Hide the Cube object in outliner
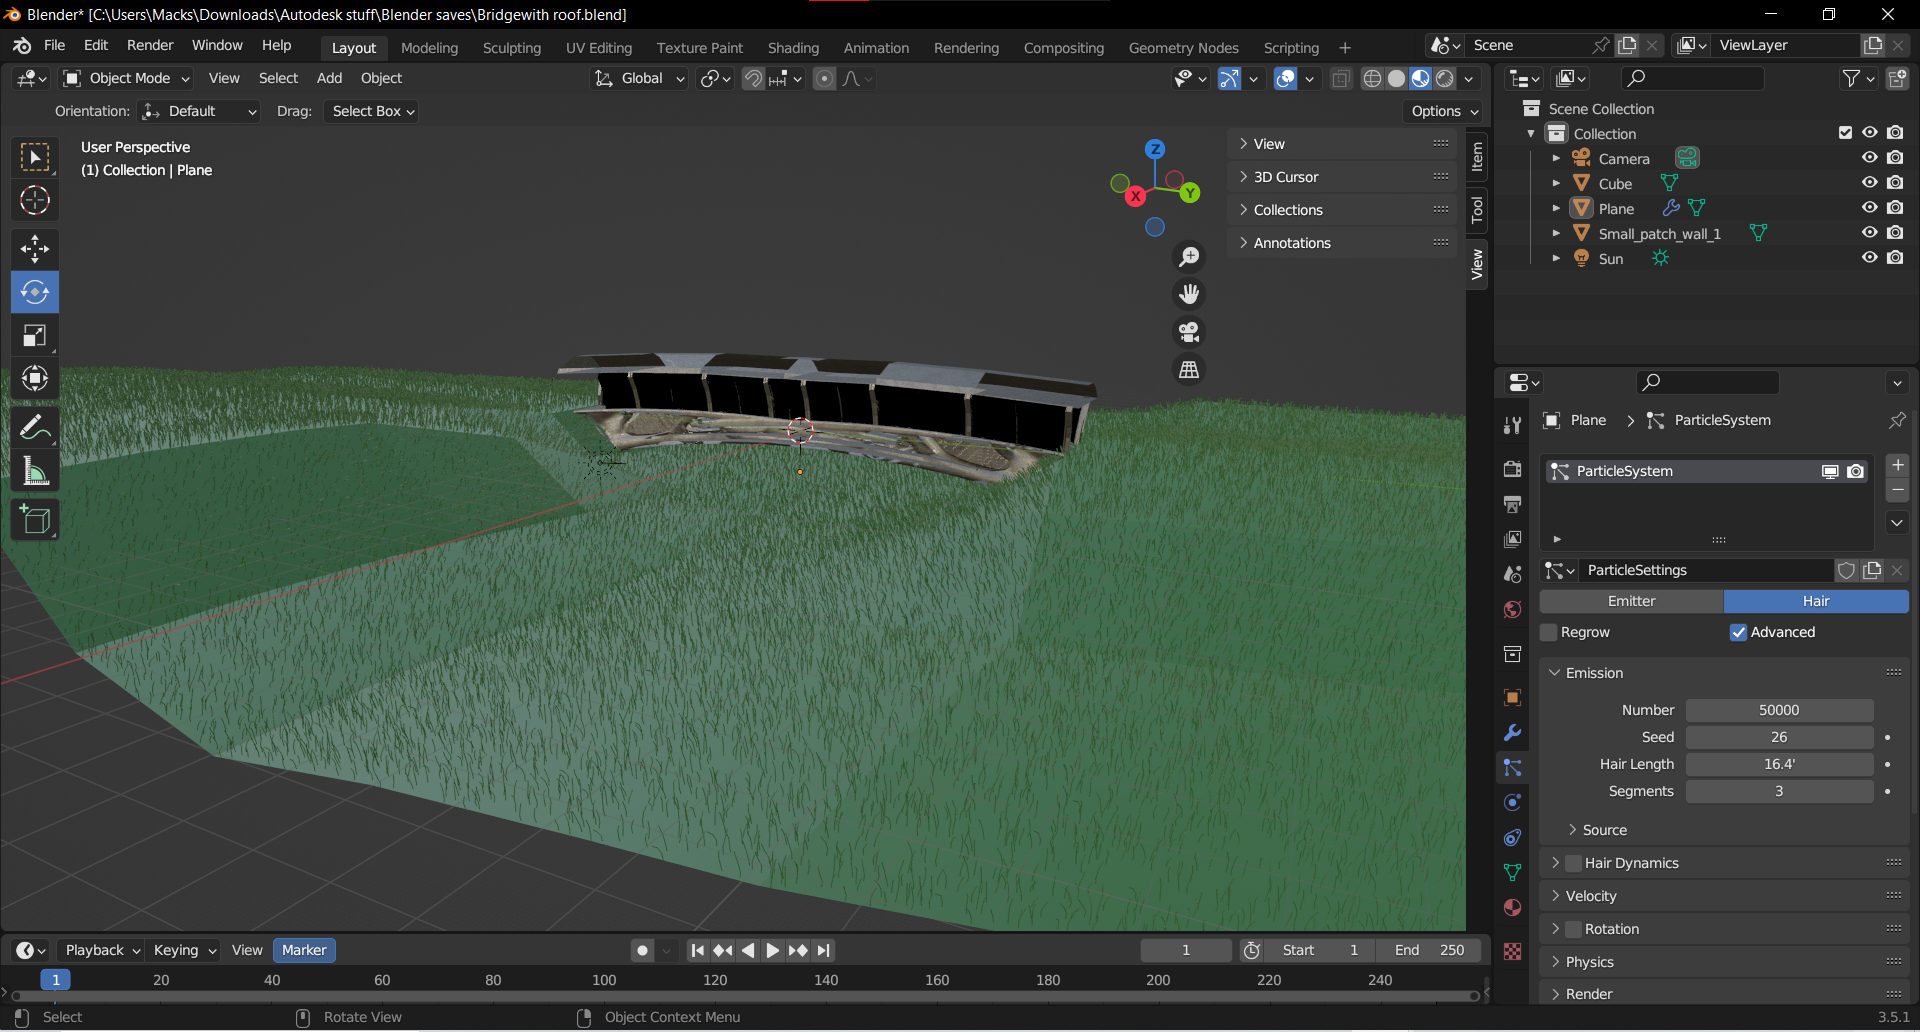The image size is (1920, 1032). click(x=1869, y=183)
